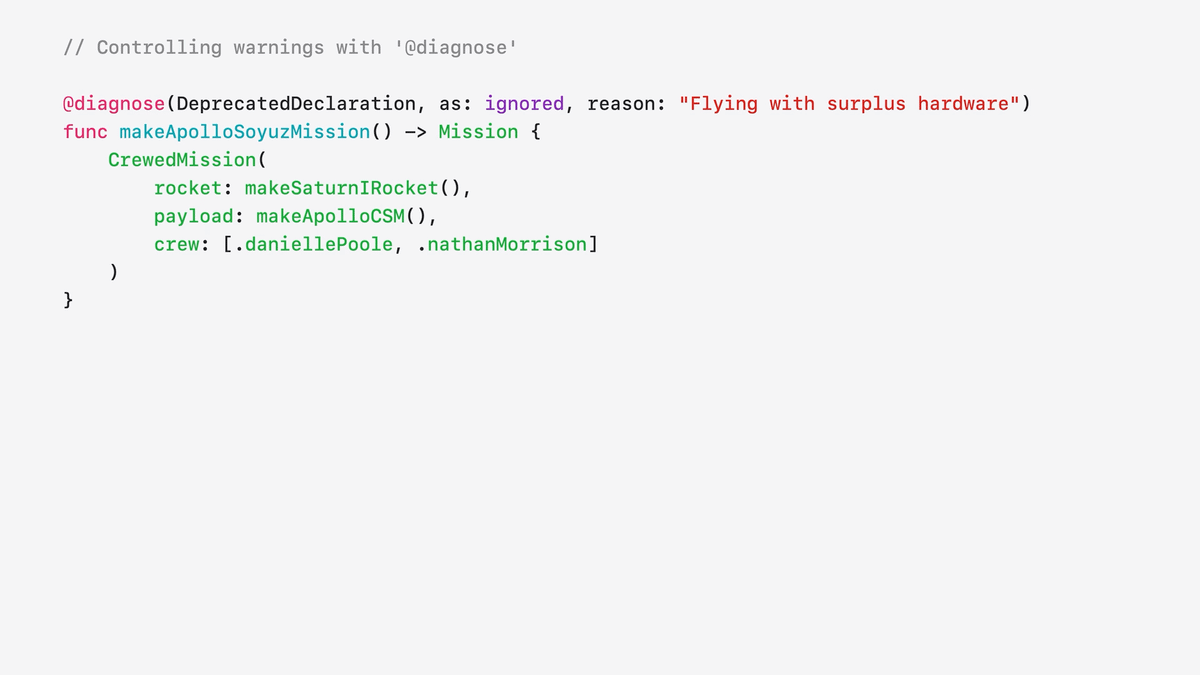Click the '->' return arrow
1200x675 pixels.
pos(416,132)
